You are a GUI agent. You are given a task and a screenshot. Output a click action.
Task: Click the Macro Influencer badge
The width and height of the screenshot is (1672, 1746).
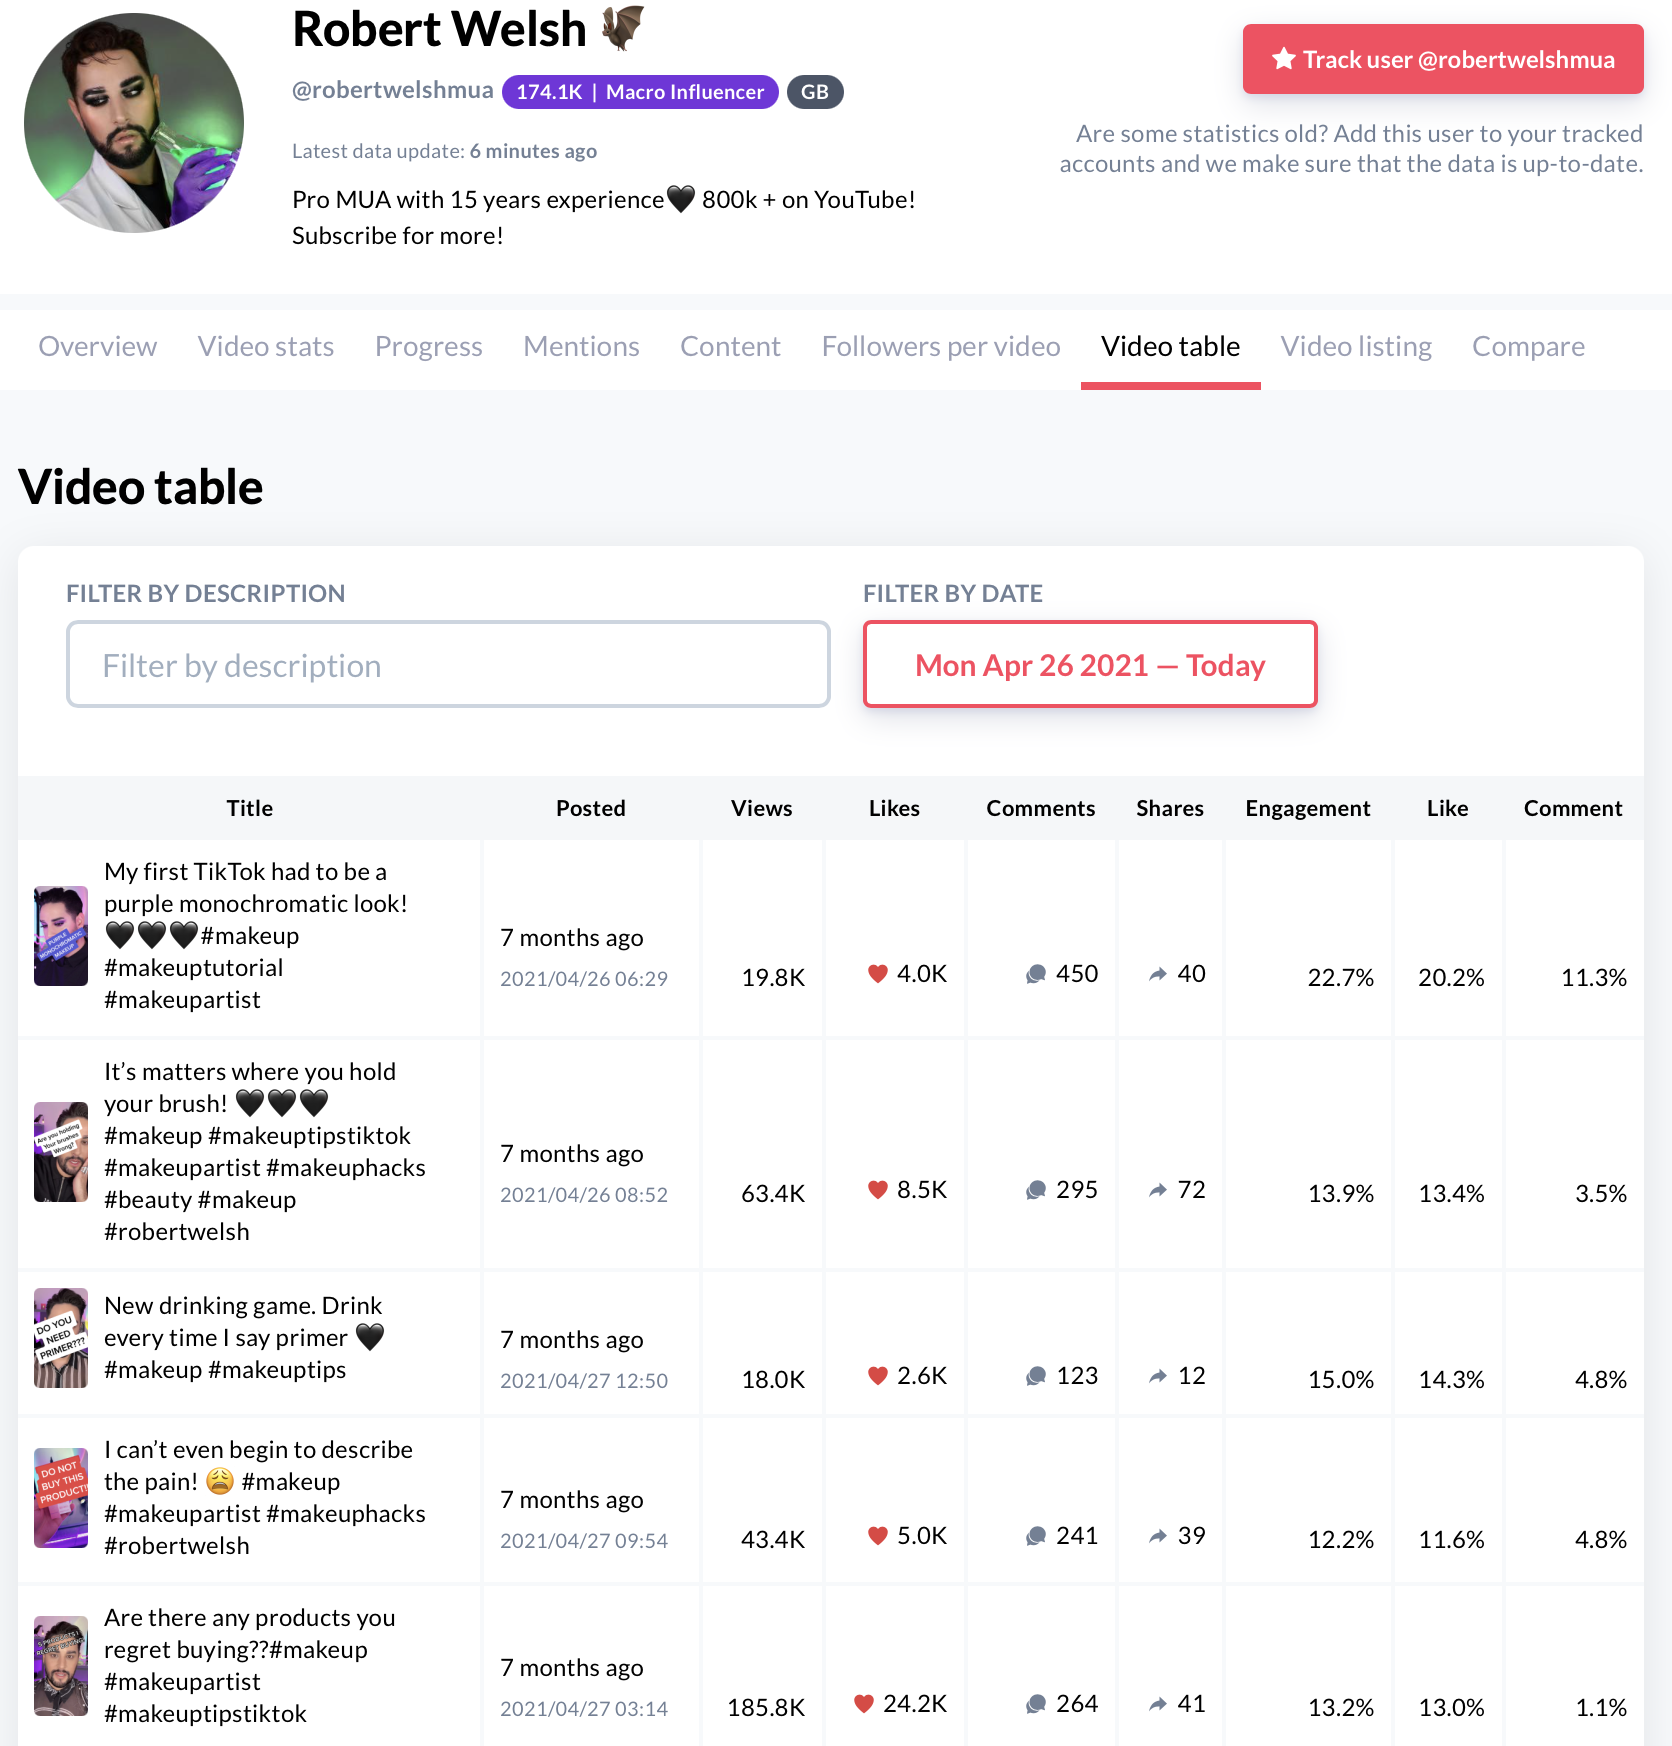[x=639, y=91]
